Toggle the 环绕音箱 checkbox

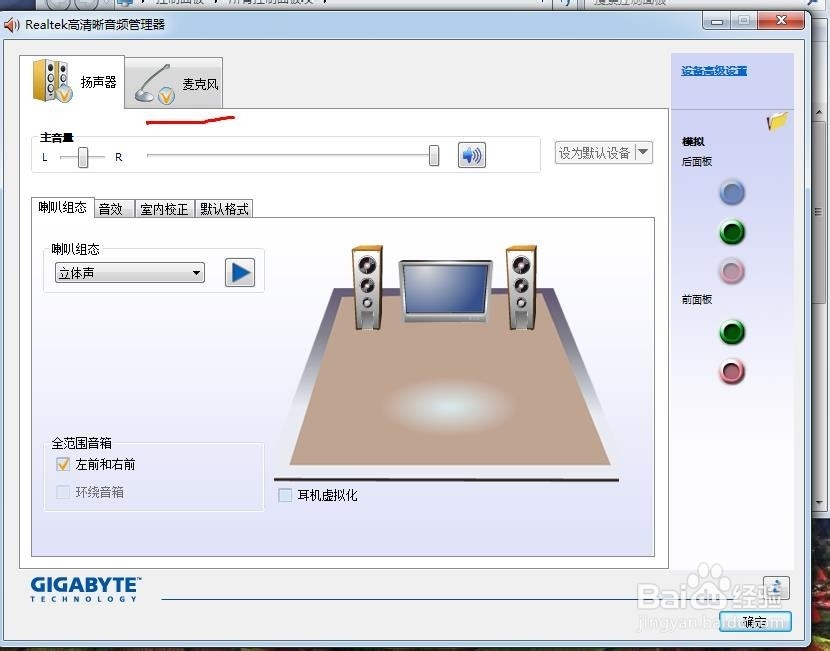(x=62, y=492)
